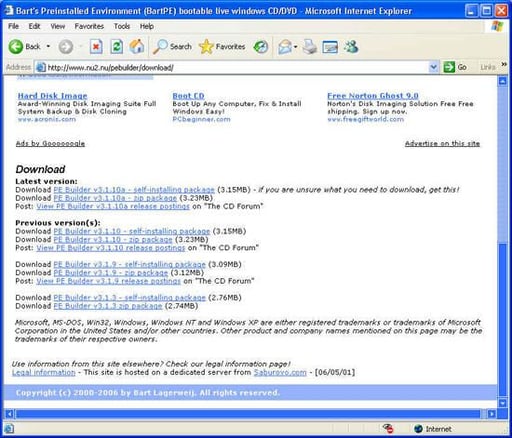Click the horizontal scrollbar right arrow
This screenshot has width=512, height=438.
[491, 414]
